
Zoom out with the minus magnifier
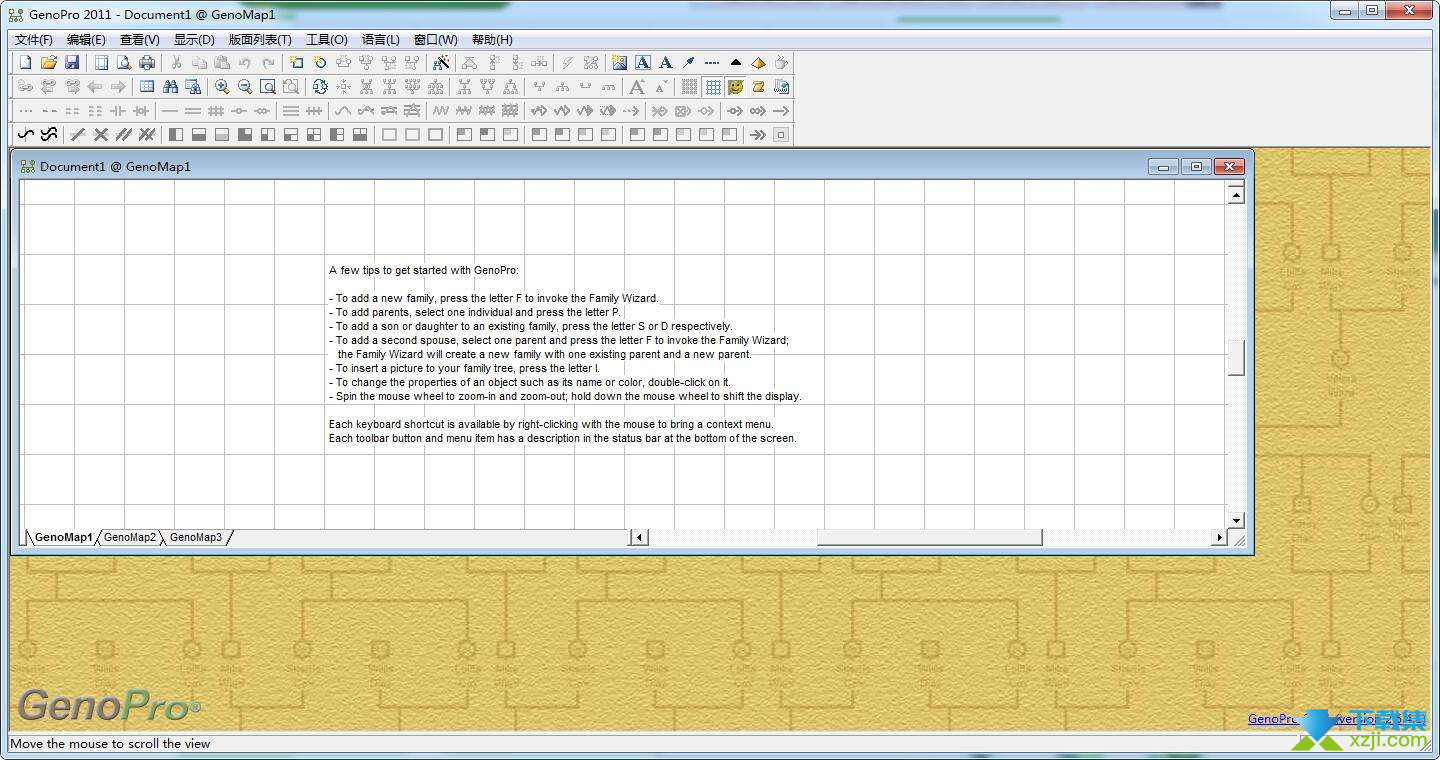(245, 87)
